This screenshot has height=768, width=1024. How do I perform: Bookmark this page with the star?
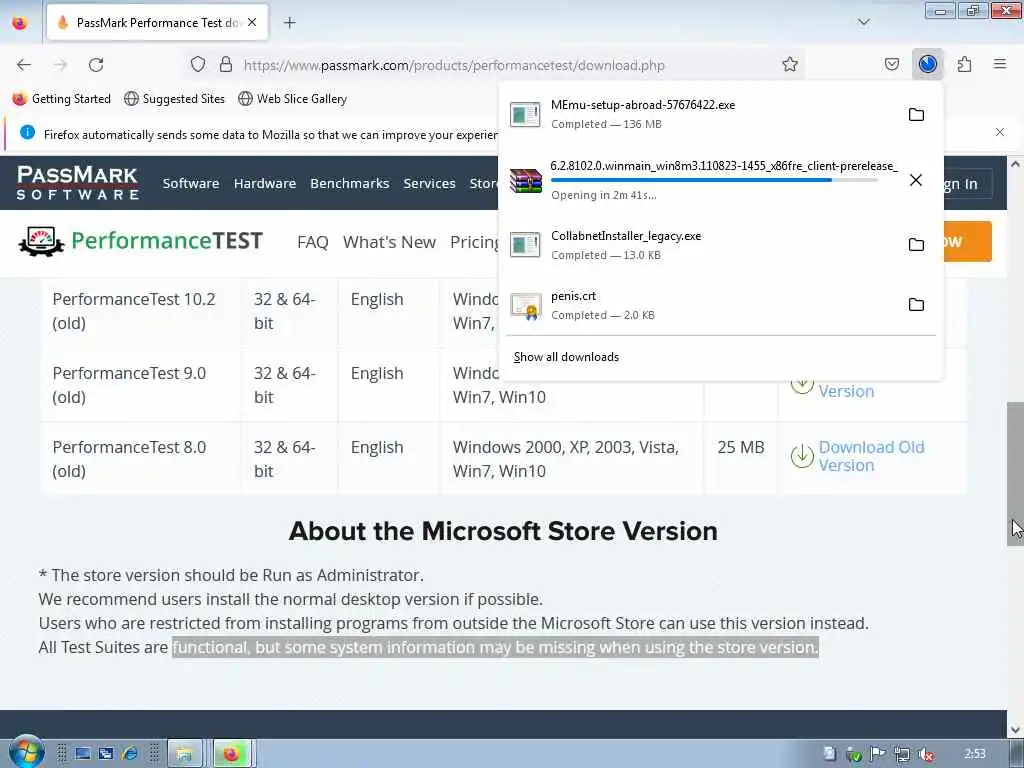point(790,64)
